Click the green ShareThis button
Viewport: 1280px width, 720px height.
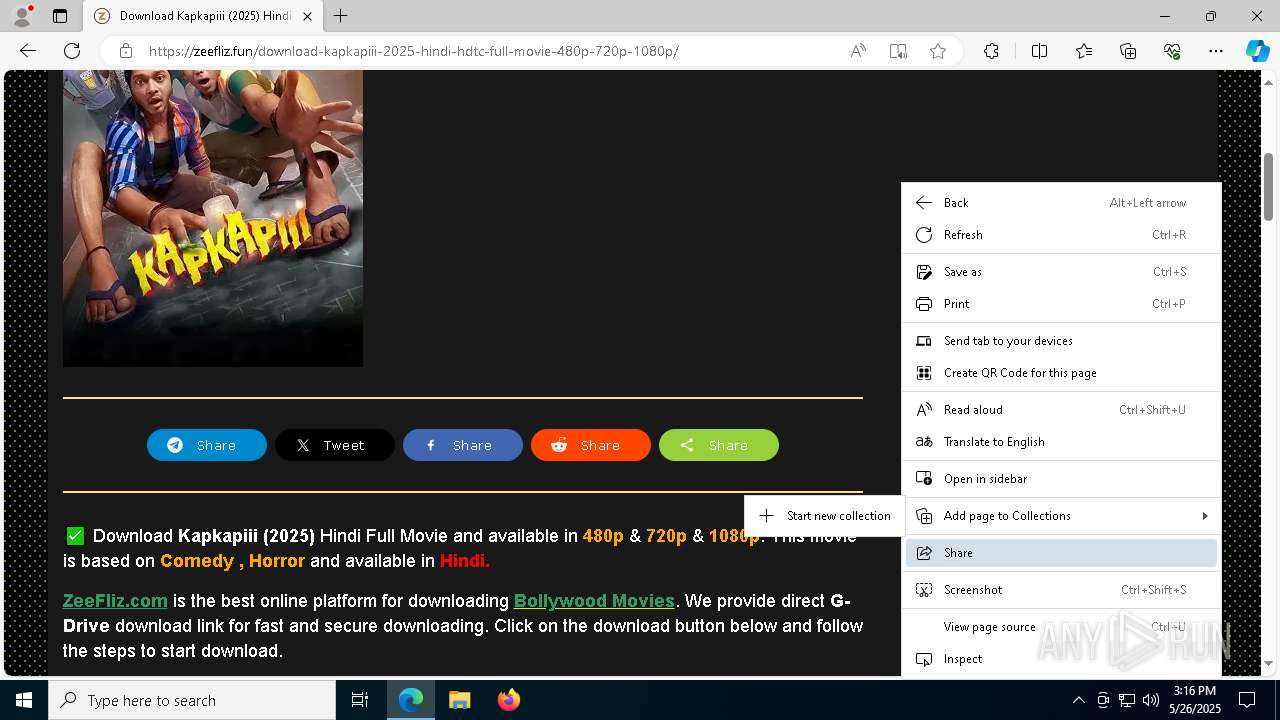[x=719, y=445]
